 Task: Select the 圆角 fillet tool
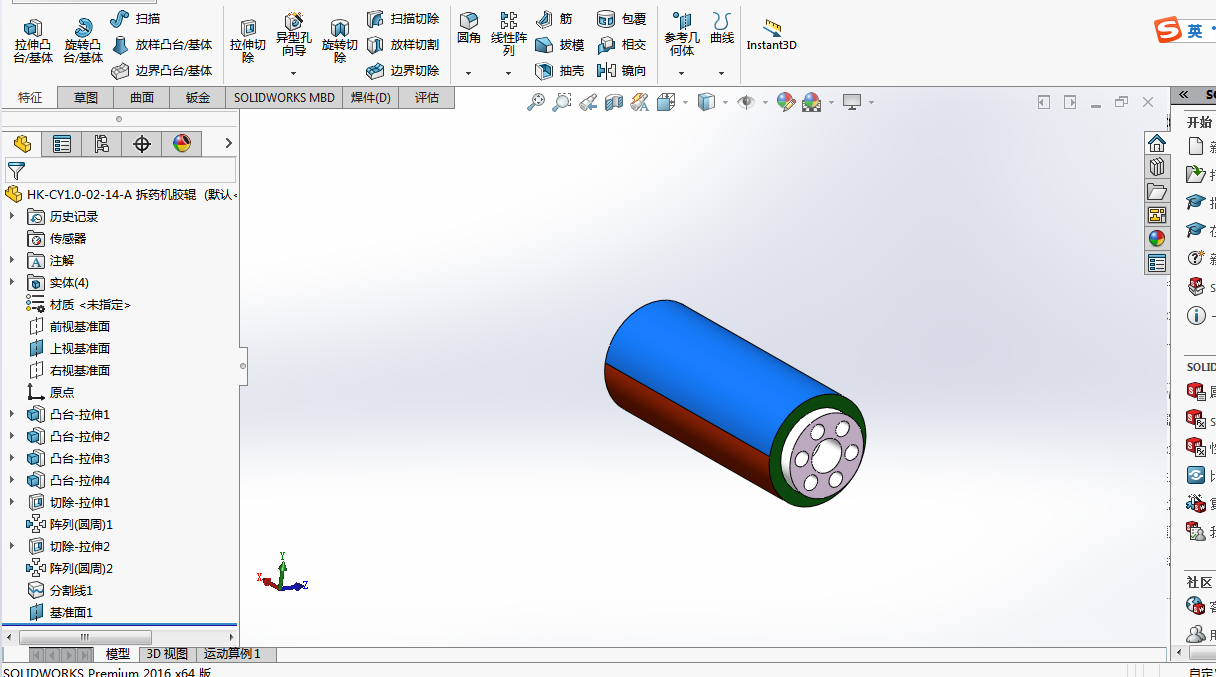coord(469,29)
